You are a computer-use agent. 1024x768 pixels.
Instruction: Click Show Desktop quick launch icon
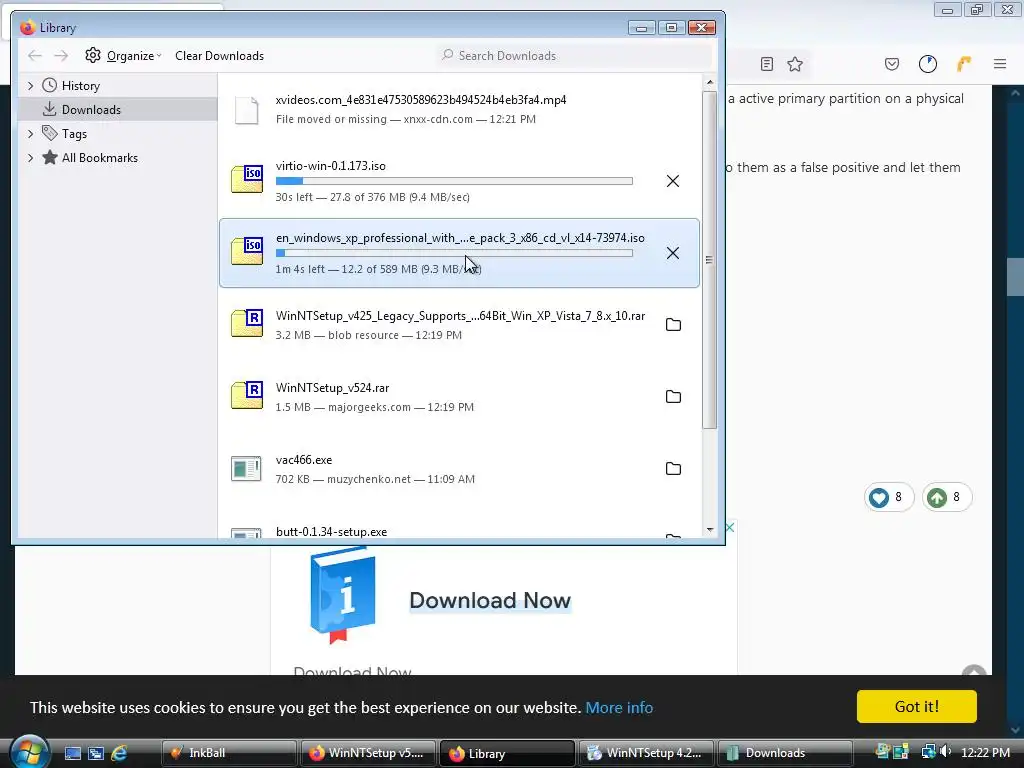tap(72, 753)
